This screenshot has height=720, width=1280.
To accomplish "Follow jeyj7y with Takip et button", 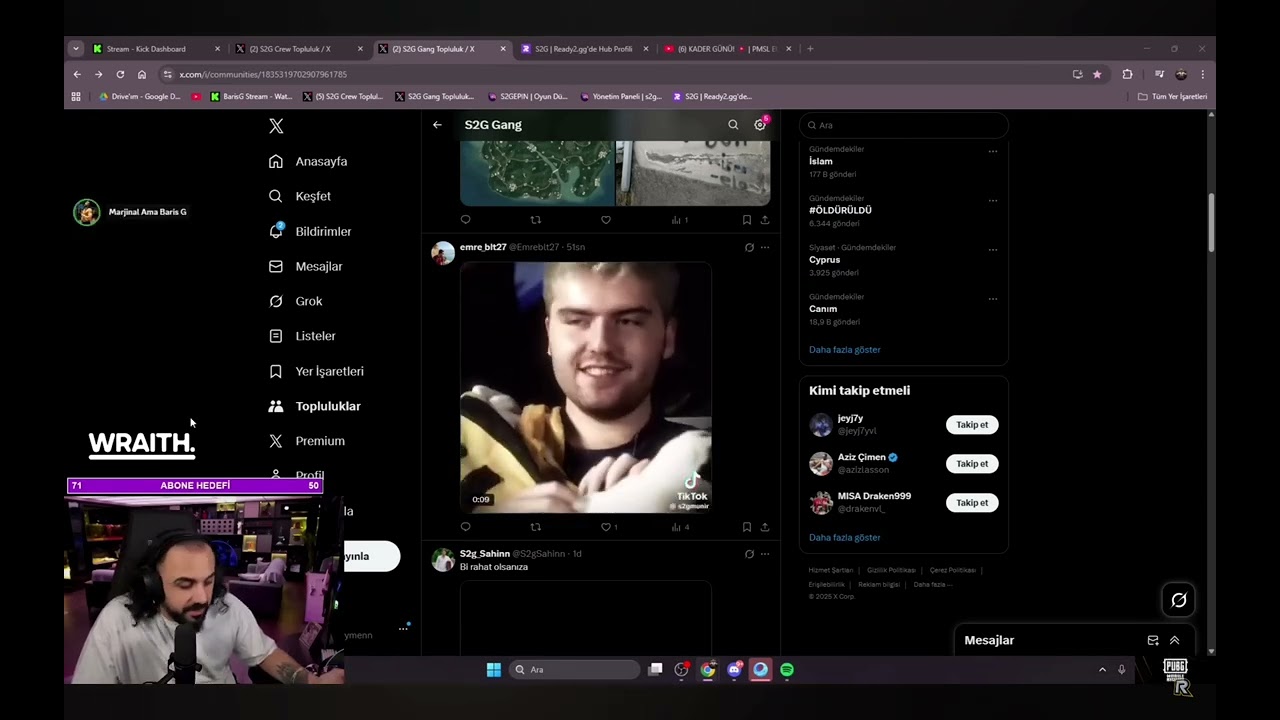I will tap(972, 425).
